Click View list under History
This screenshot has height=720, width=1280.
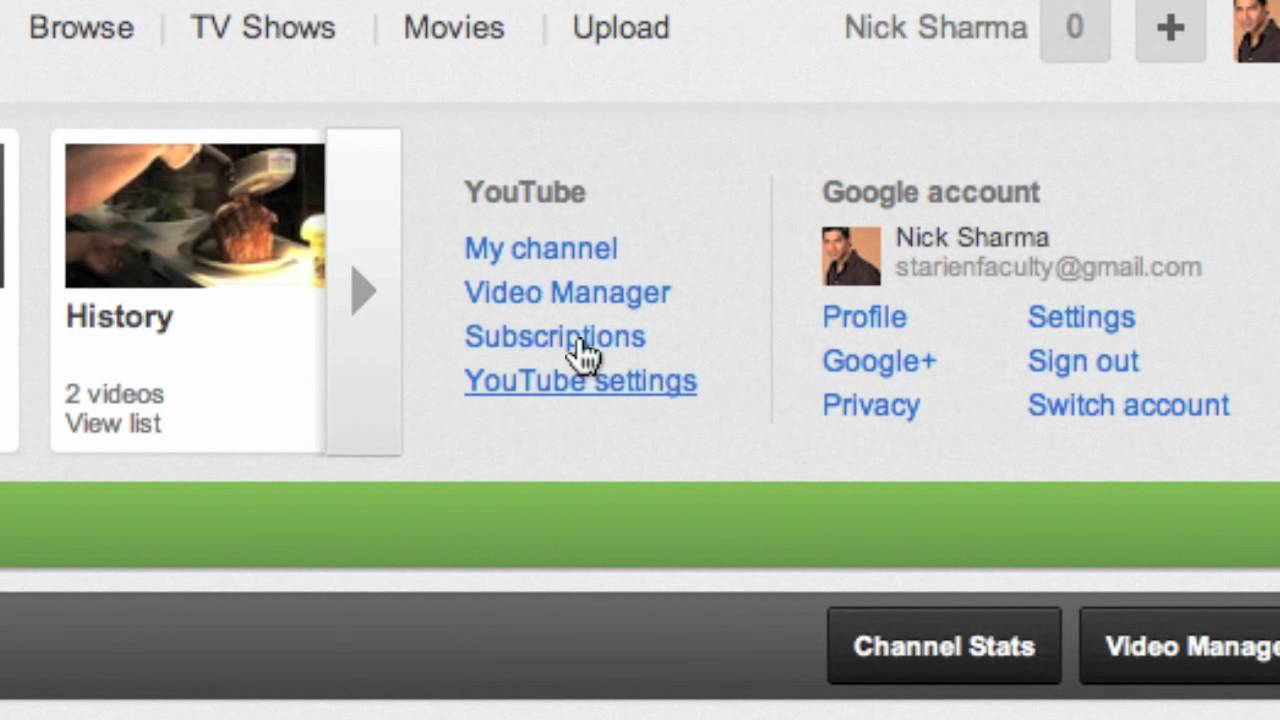click(113, 424)
